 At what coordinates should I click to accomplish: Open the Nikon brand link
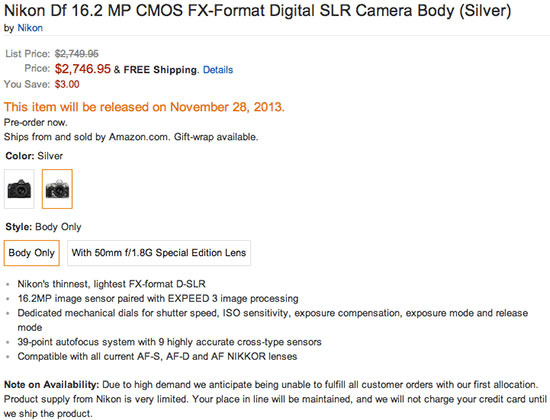tap(30, 28)
